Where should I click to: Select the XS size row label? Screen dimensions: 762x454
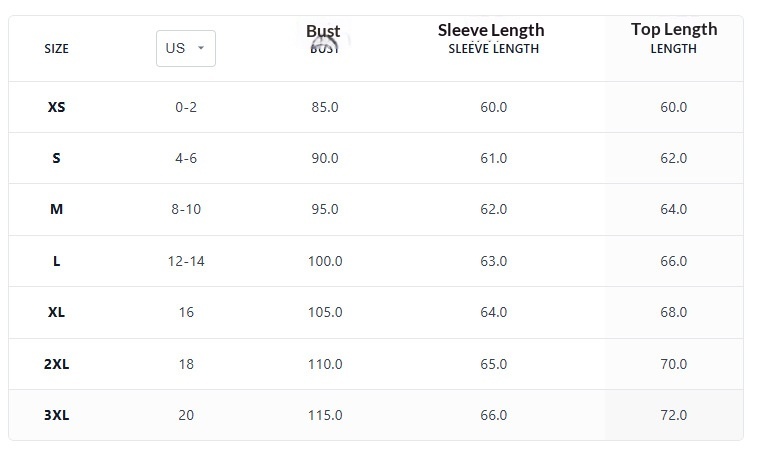56,107
